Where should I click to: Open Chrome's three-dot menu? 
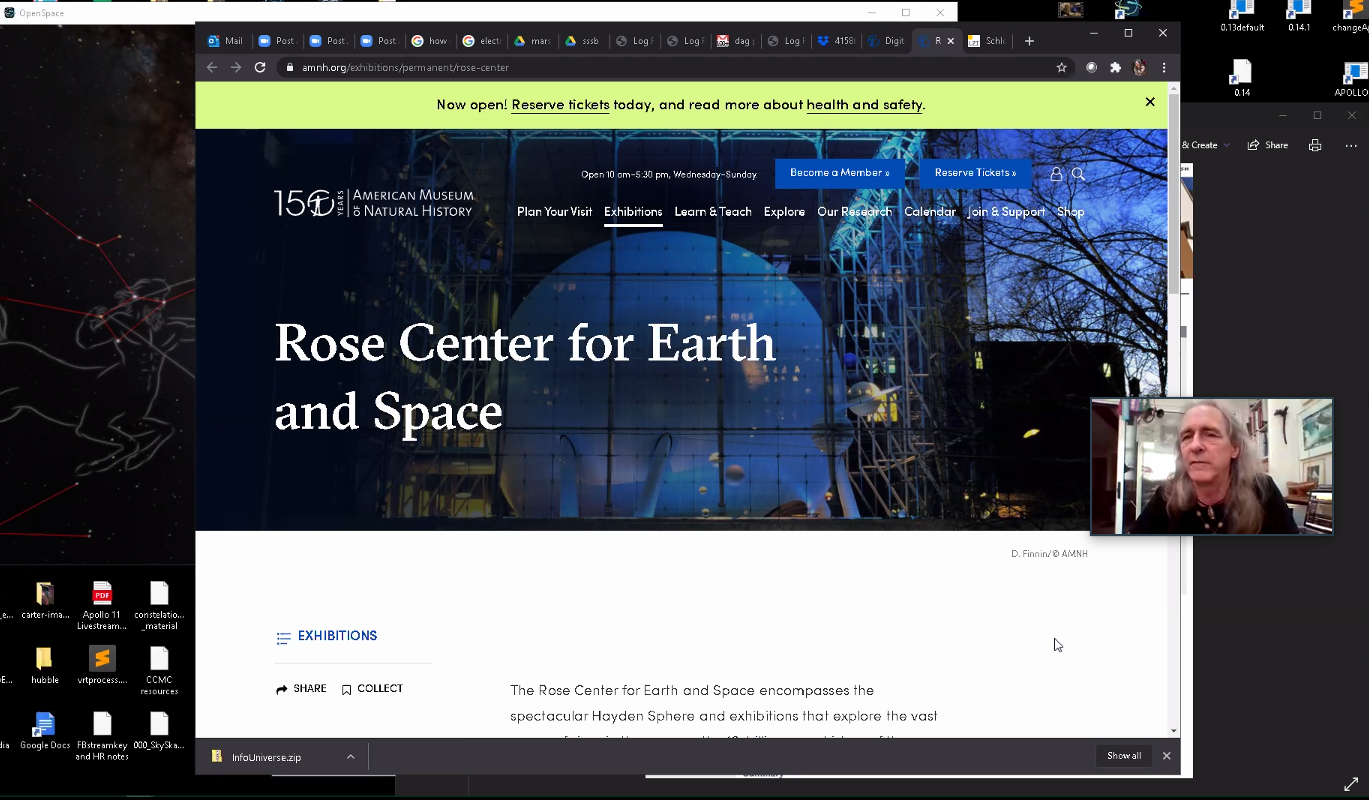(1163, 67)
